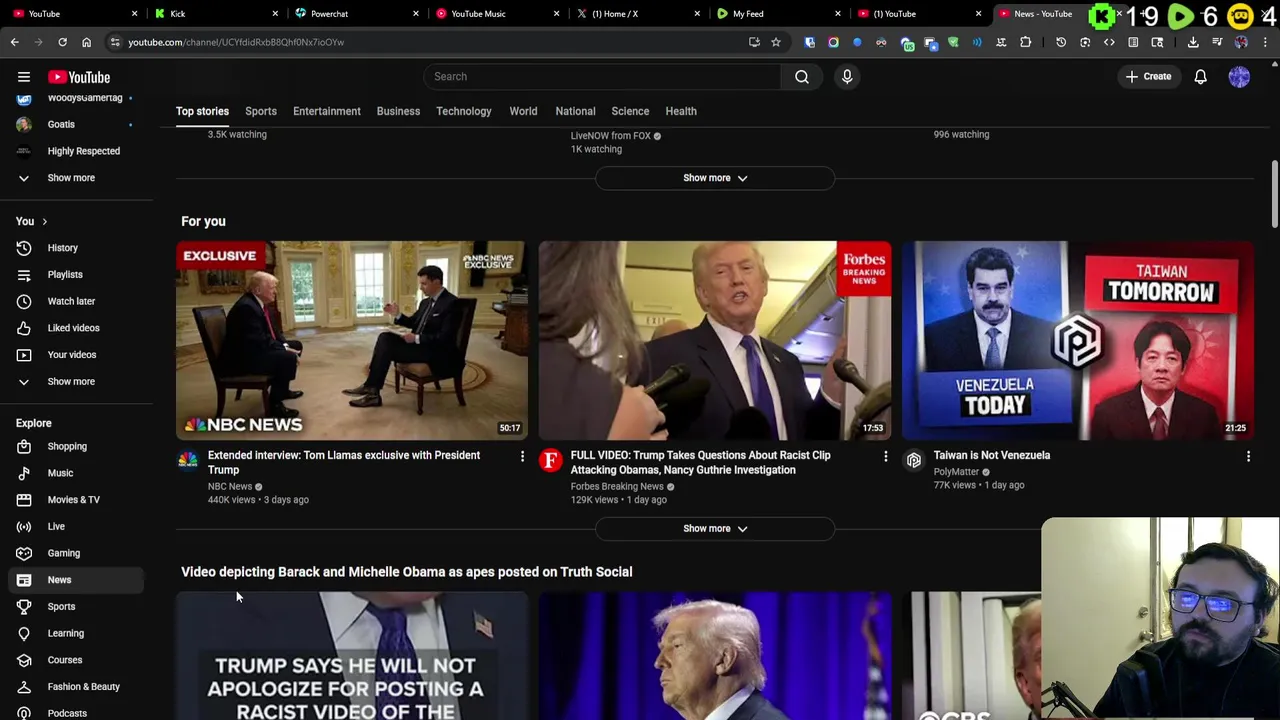Open Taiwan is Not Venezuela thumbnail
This screenshot has width=1280, height=720.
point(1078,340)
